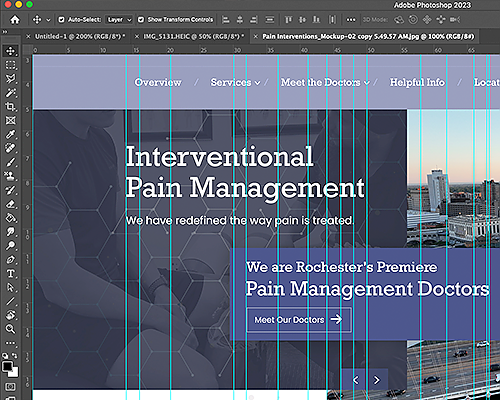Select the Line tool
This screenshot has height=400, width=500.
click(11, 301)
